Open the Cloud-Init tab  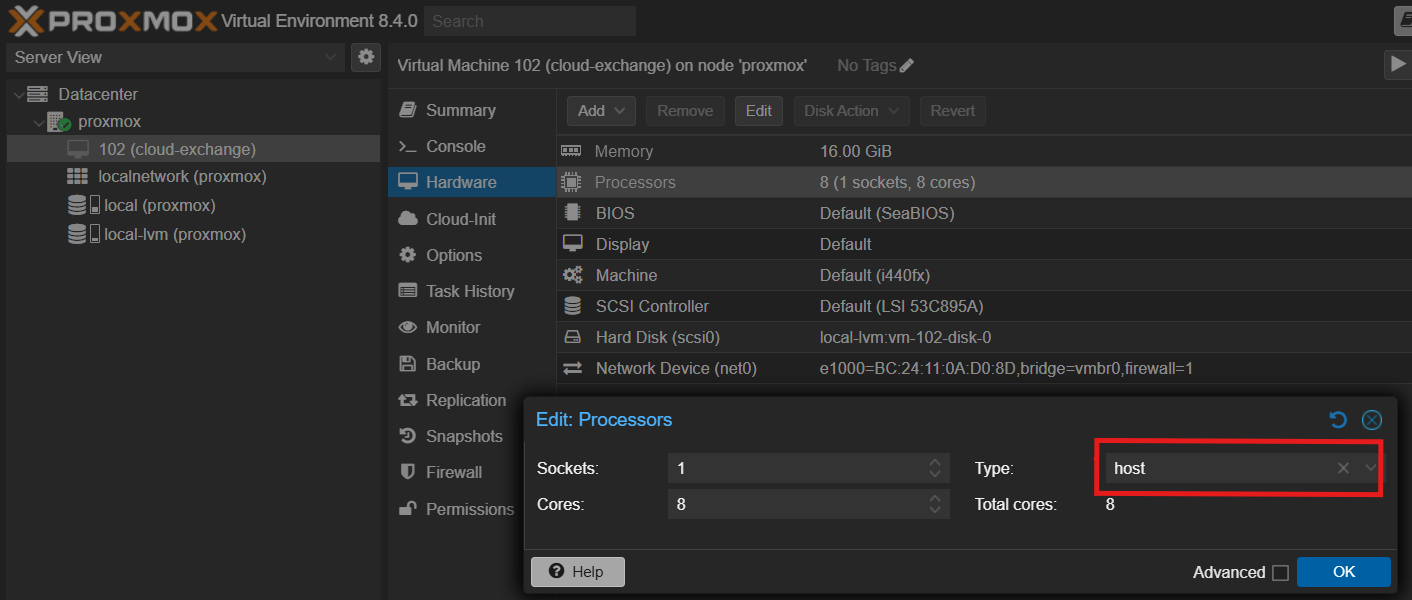click(471, 219)
